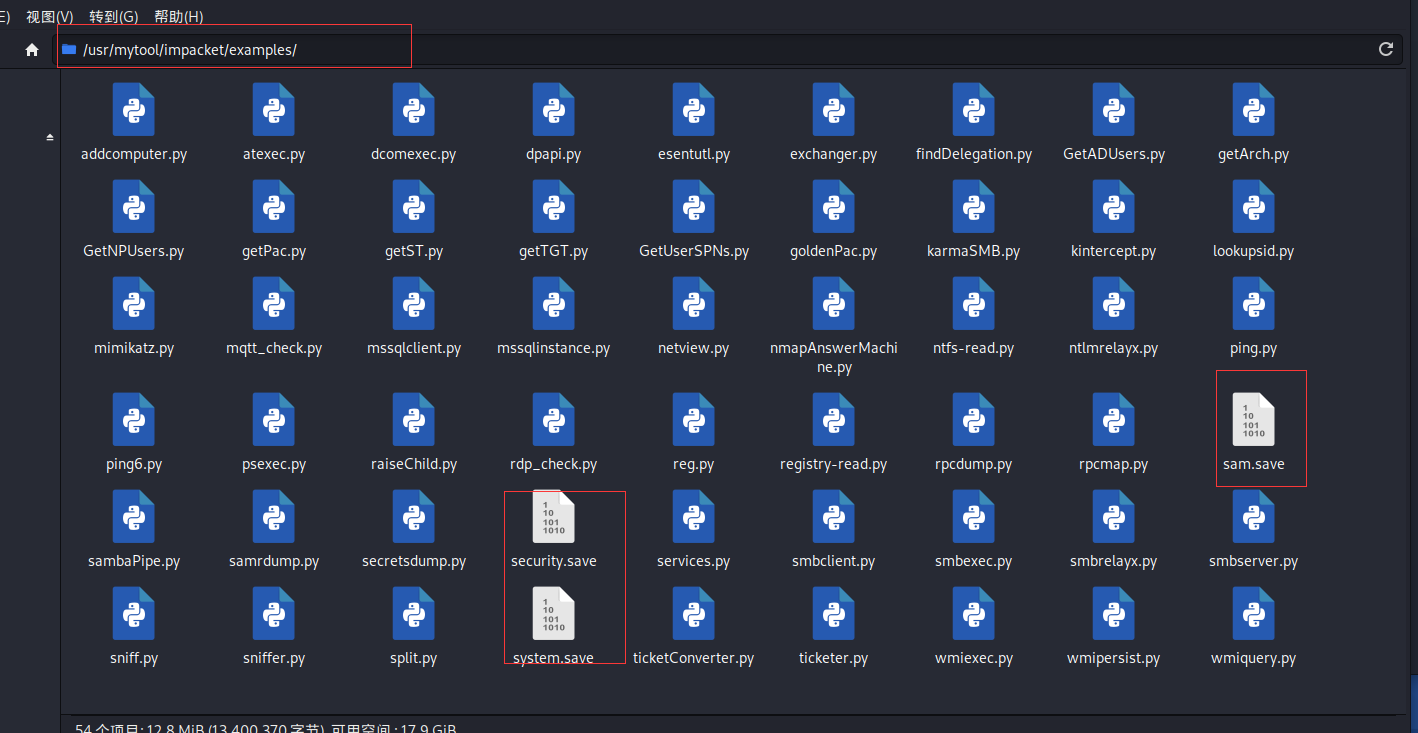1418x733 pixels.
Task: Click the sniffer.py file name
Action: (274, 659)
